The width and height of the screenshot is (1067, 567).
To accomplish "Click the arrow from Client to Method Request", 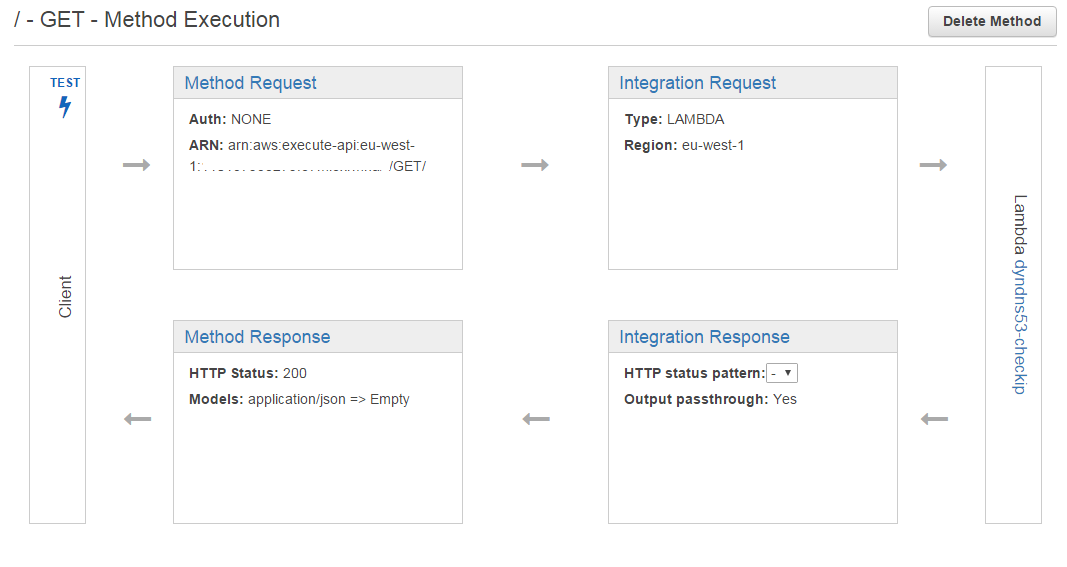I will tap(137, 165).
